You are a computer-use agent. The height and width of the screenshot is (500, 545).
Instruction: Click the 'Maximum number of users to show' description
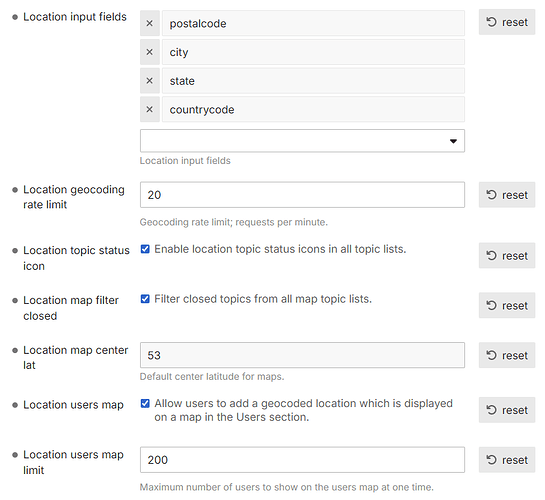[x=286, y=487]
